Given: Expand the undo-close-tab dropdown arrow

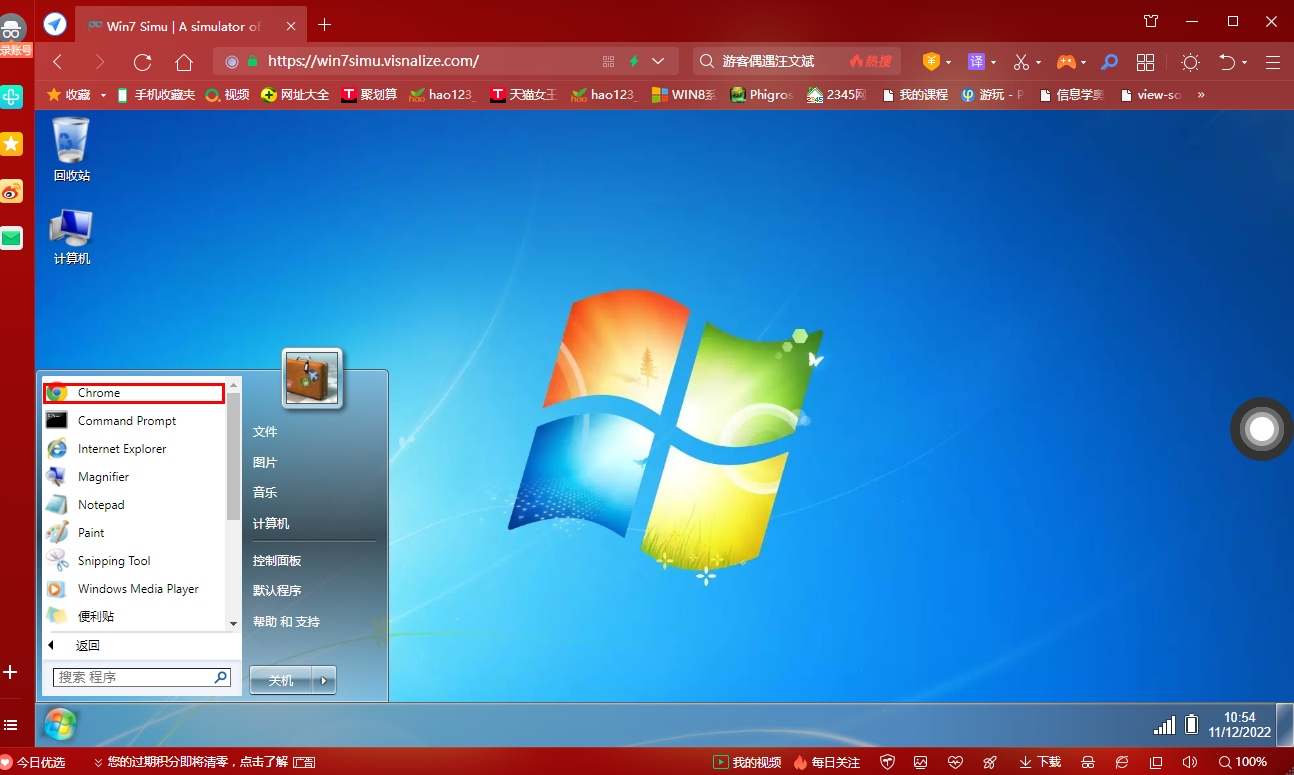Looking at the screenshot, I should pos(1246,62).
